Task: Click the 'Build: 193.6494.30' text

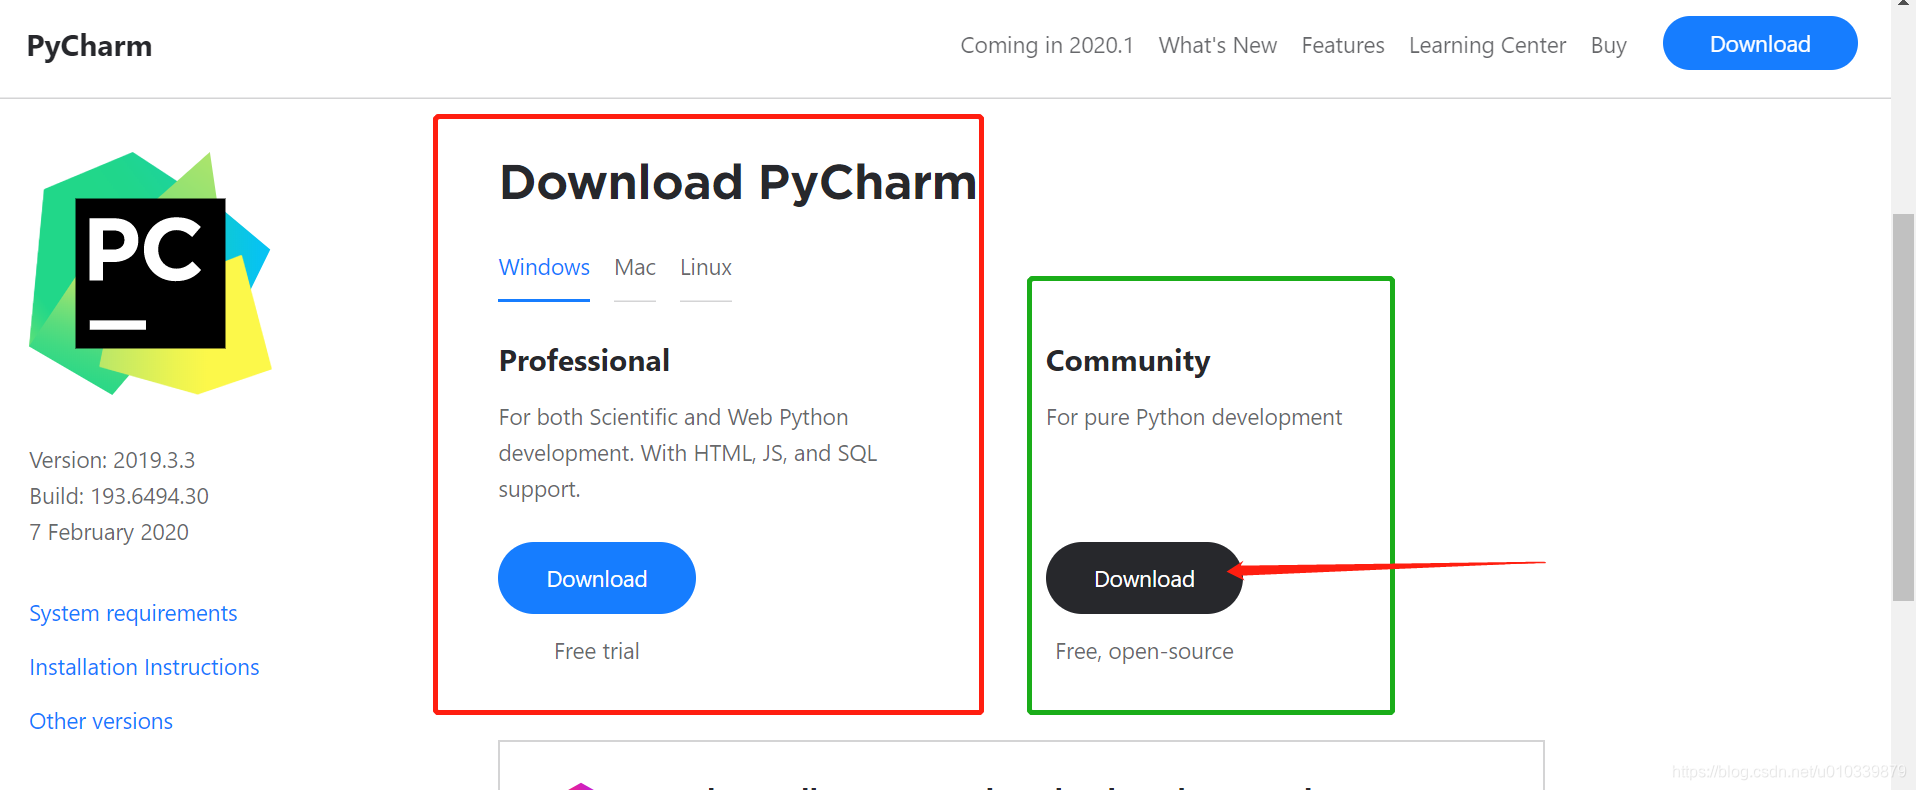Action: tap(119, 496)
